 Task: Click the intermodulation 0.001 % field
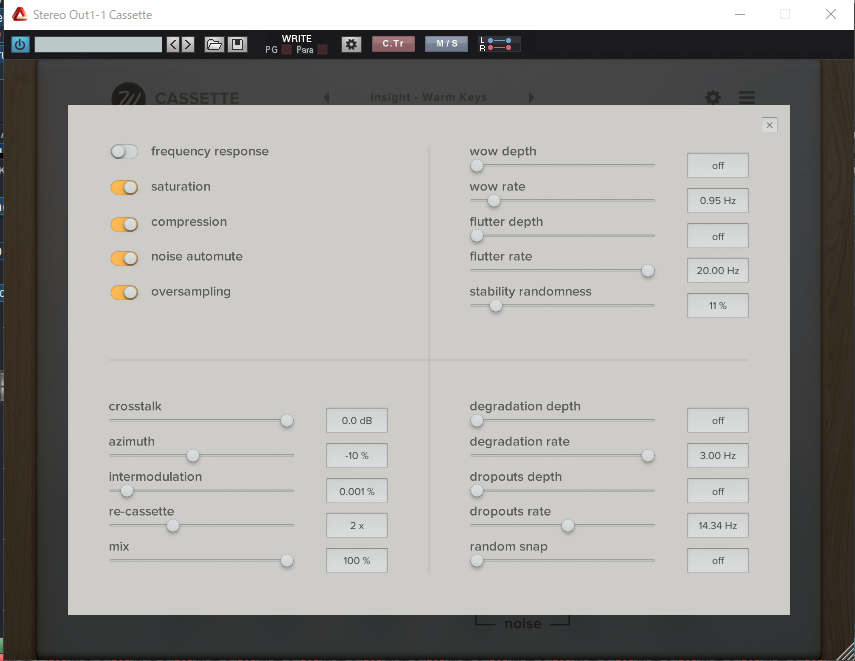357,491
